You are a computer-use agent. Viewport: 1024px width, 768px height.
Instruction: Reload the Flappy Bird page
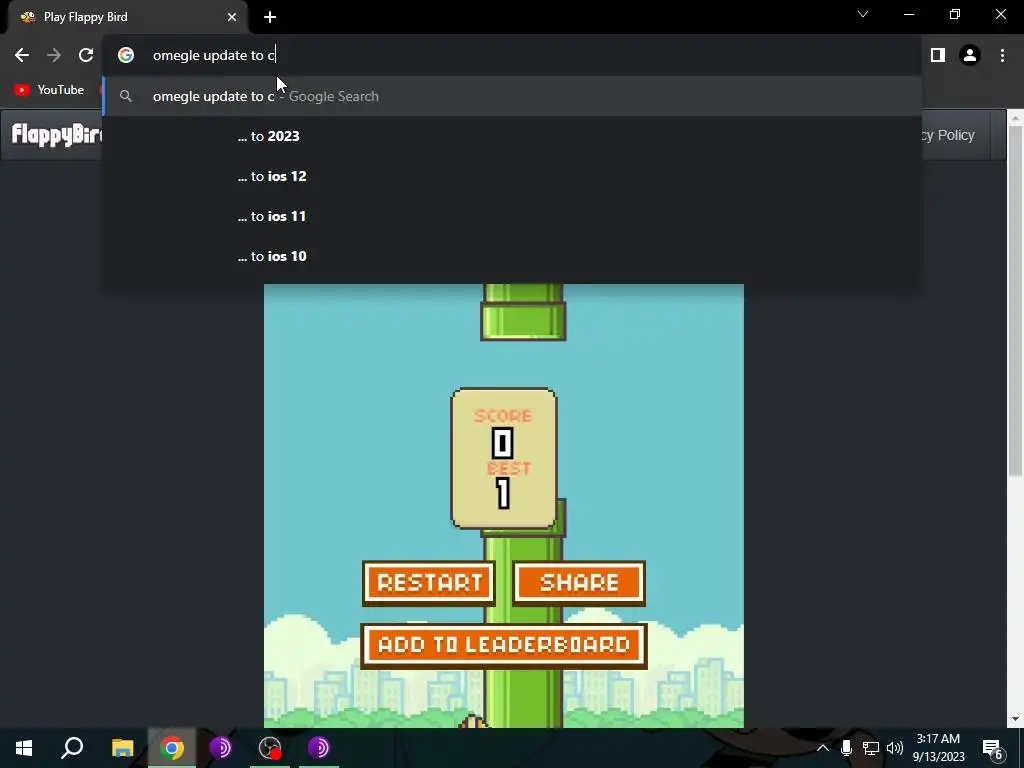(86, 56)
